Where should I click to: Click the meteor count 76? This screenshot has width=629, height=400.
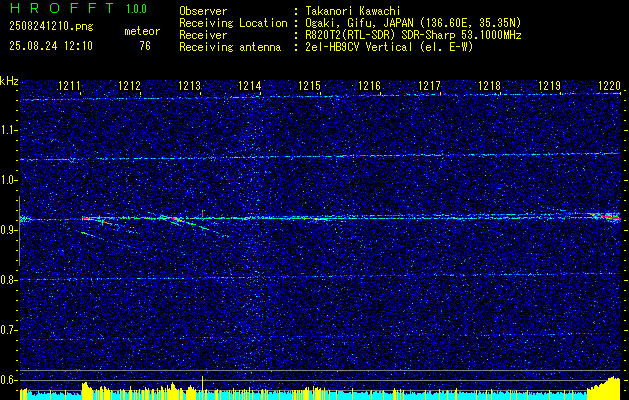pos(145,46)
